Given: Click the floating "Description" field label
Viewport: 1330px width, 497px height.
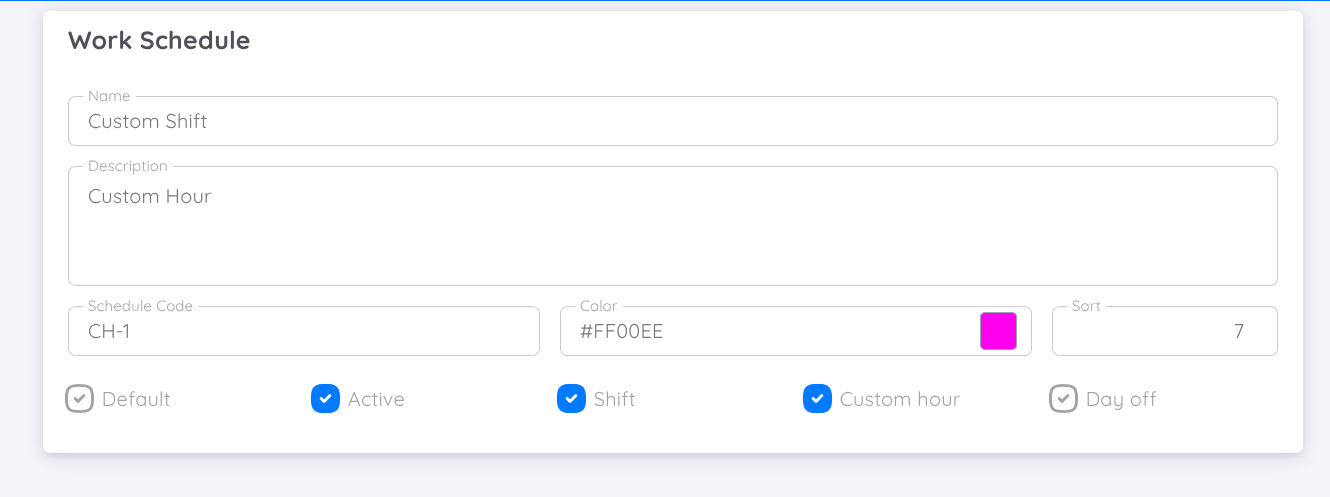Looking at the screenshot, I should coord(127,166).
